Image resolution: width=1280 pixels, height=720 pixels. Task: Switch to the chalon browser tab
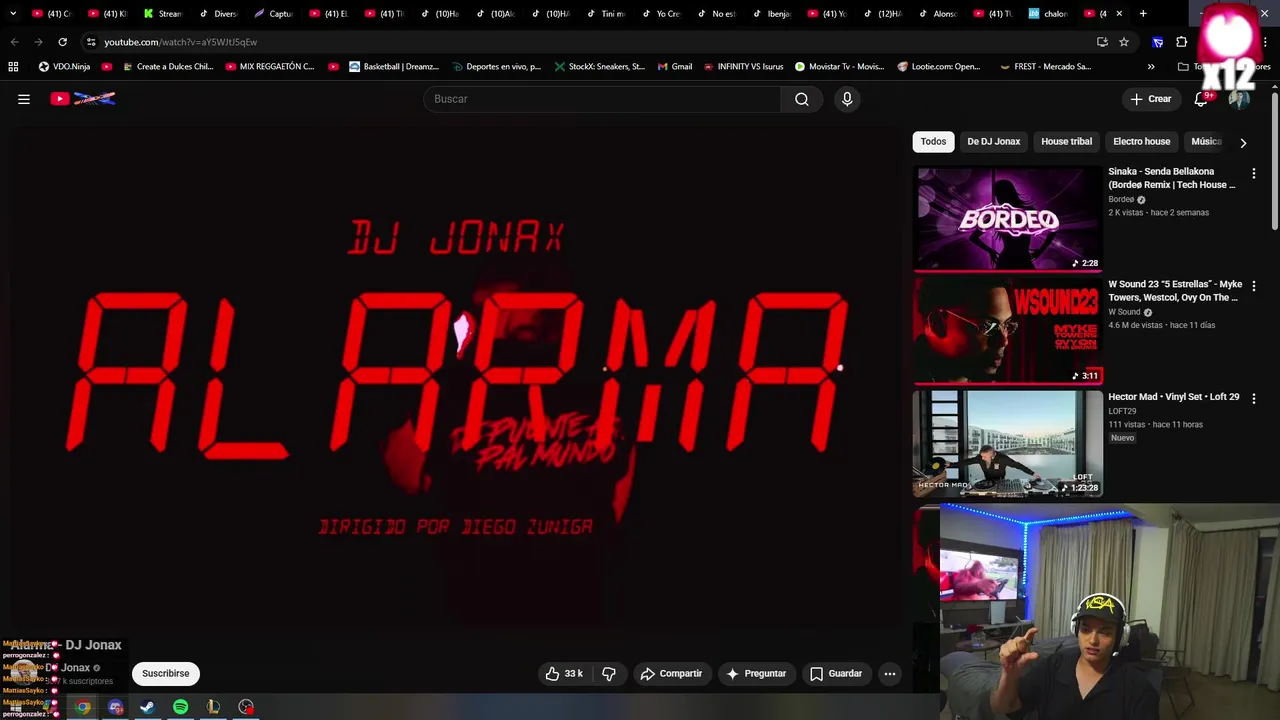point(1048,14)
